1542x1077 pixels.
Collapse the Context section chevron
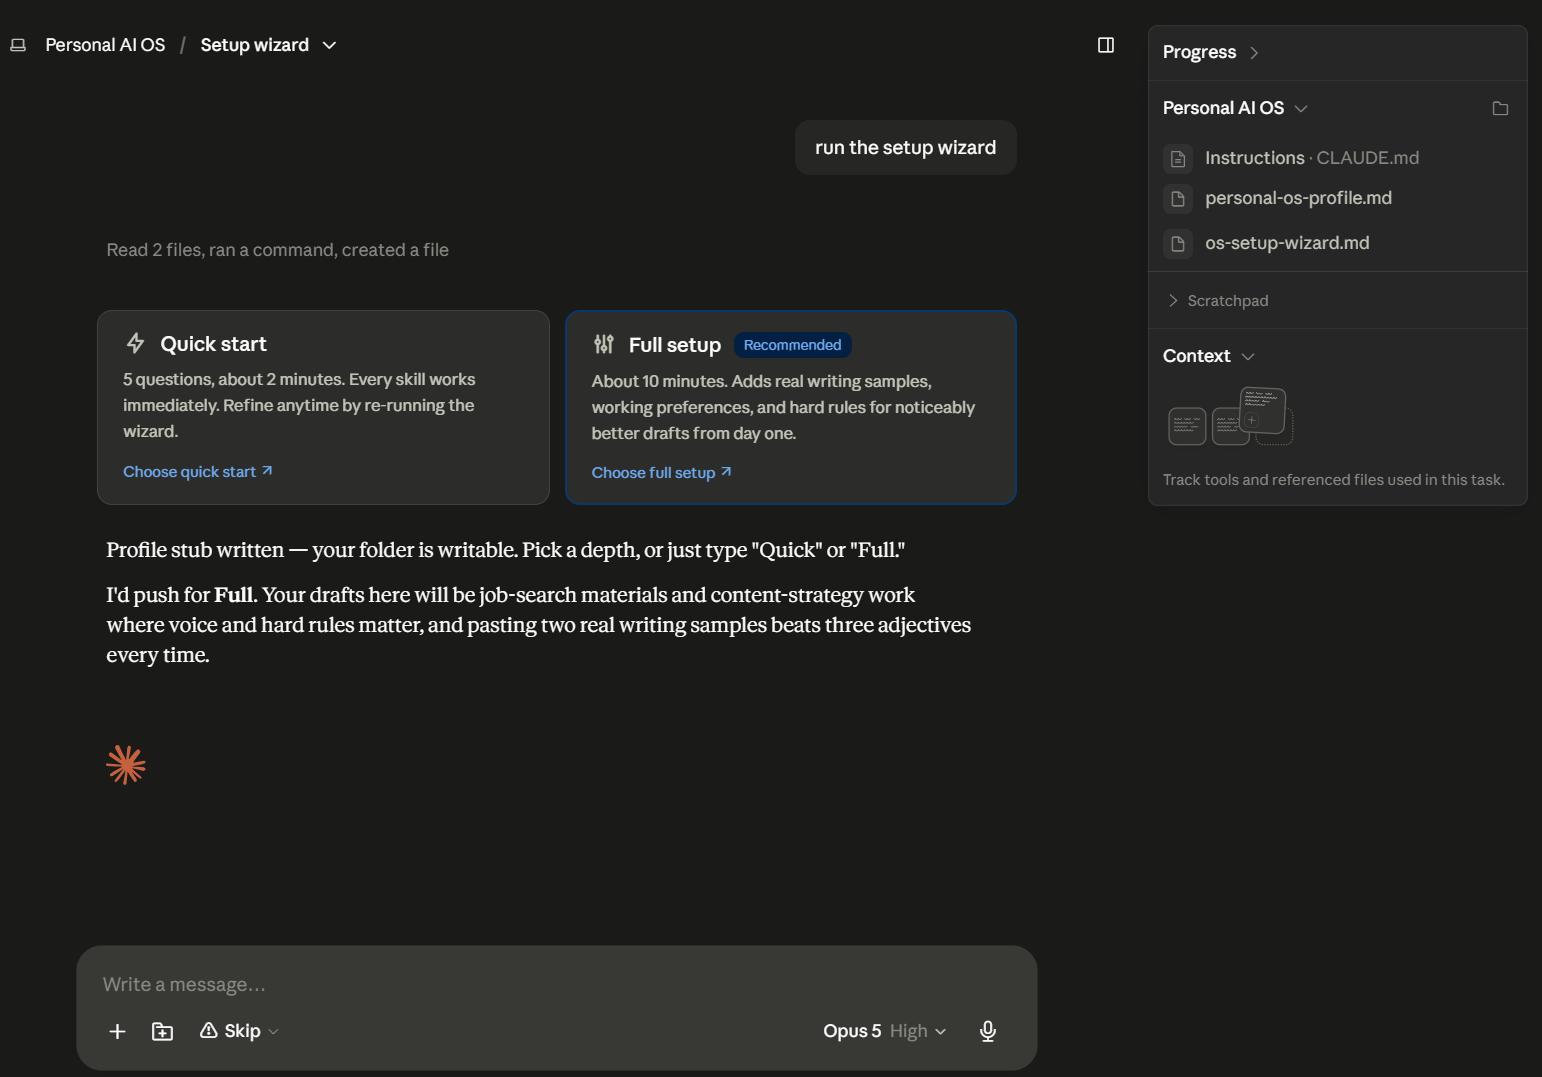tap(1247, 357)
